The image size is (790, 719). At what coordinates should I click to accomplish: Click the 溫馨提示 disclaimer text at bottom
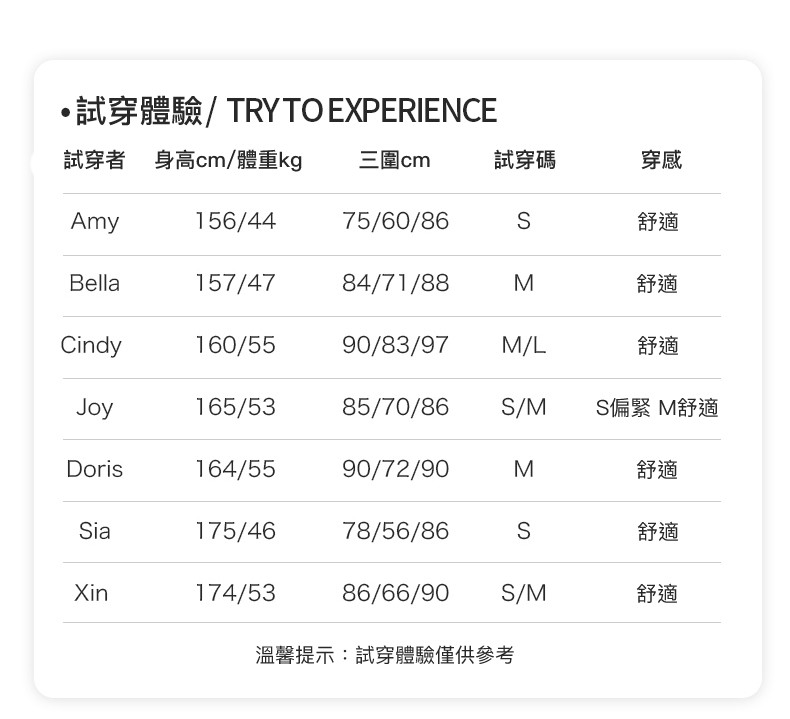pyautogui.click(x=384, y=655)
